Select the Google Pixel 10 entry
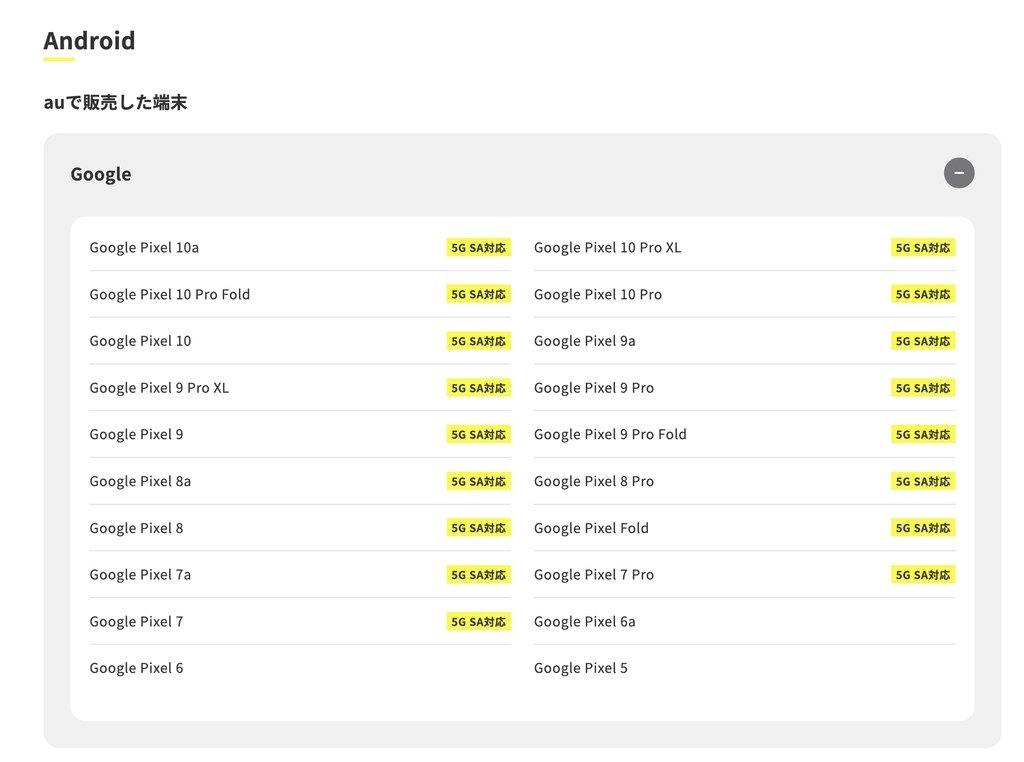 pyautogui.click(x=140, y=341)
